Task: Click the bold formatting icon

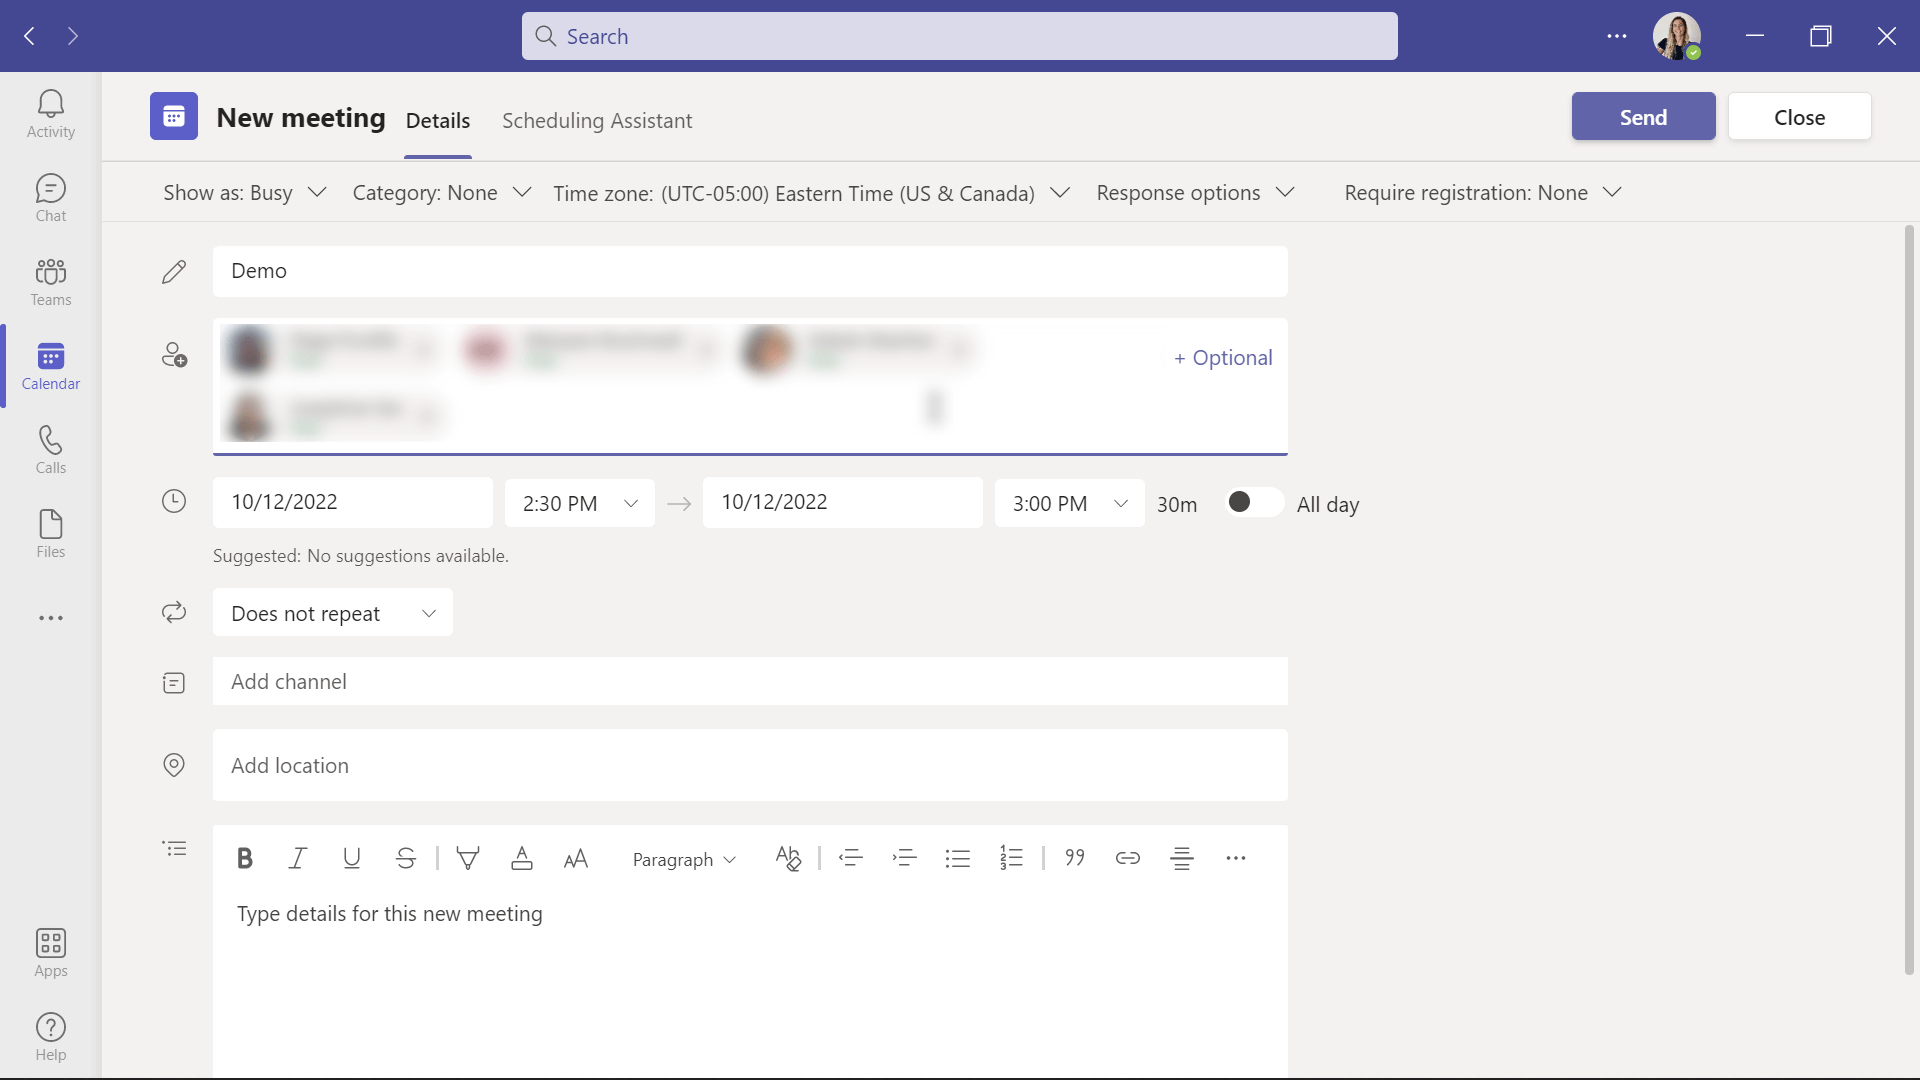Action: [244, 858]
